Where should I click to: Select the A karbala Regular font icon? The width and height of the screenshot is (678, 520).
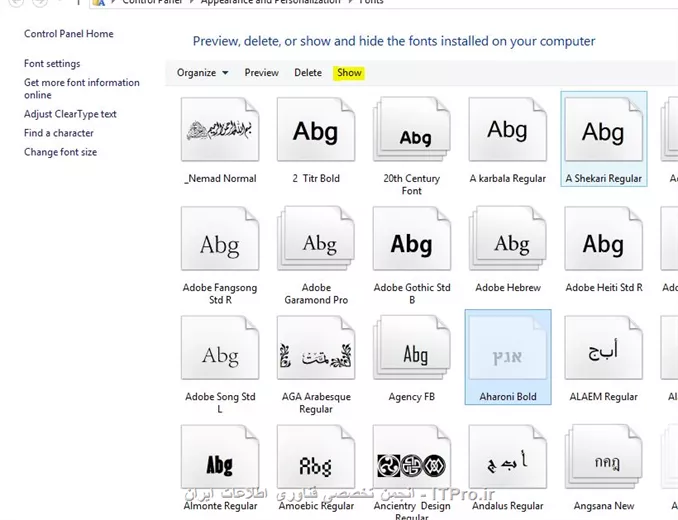pos(508,129)
